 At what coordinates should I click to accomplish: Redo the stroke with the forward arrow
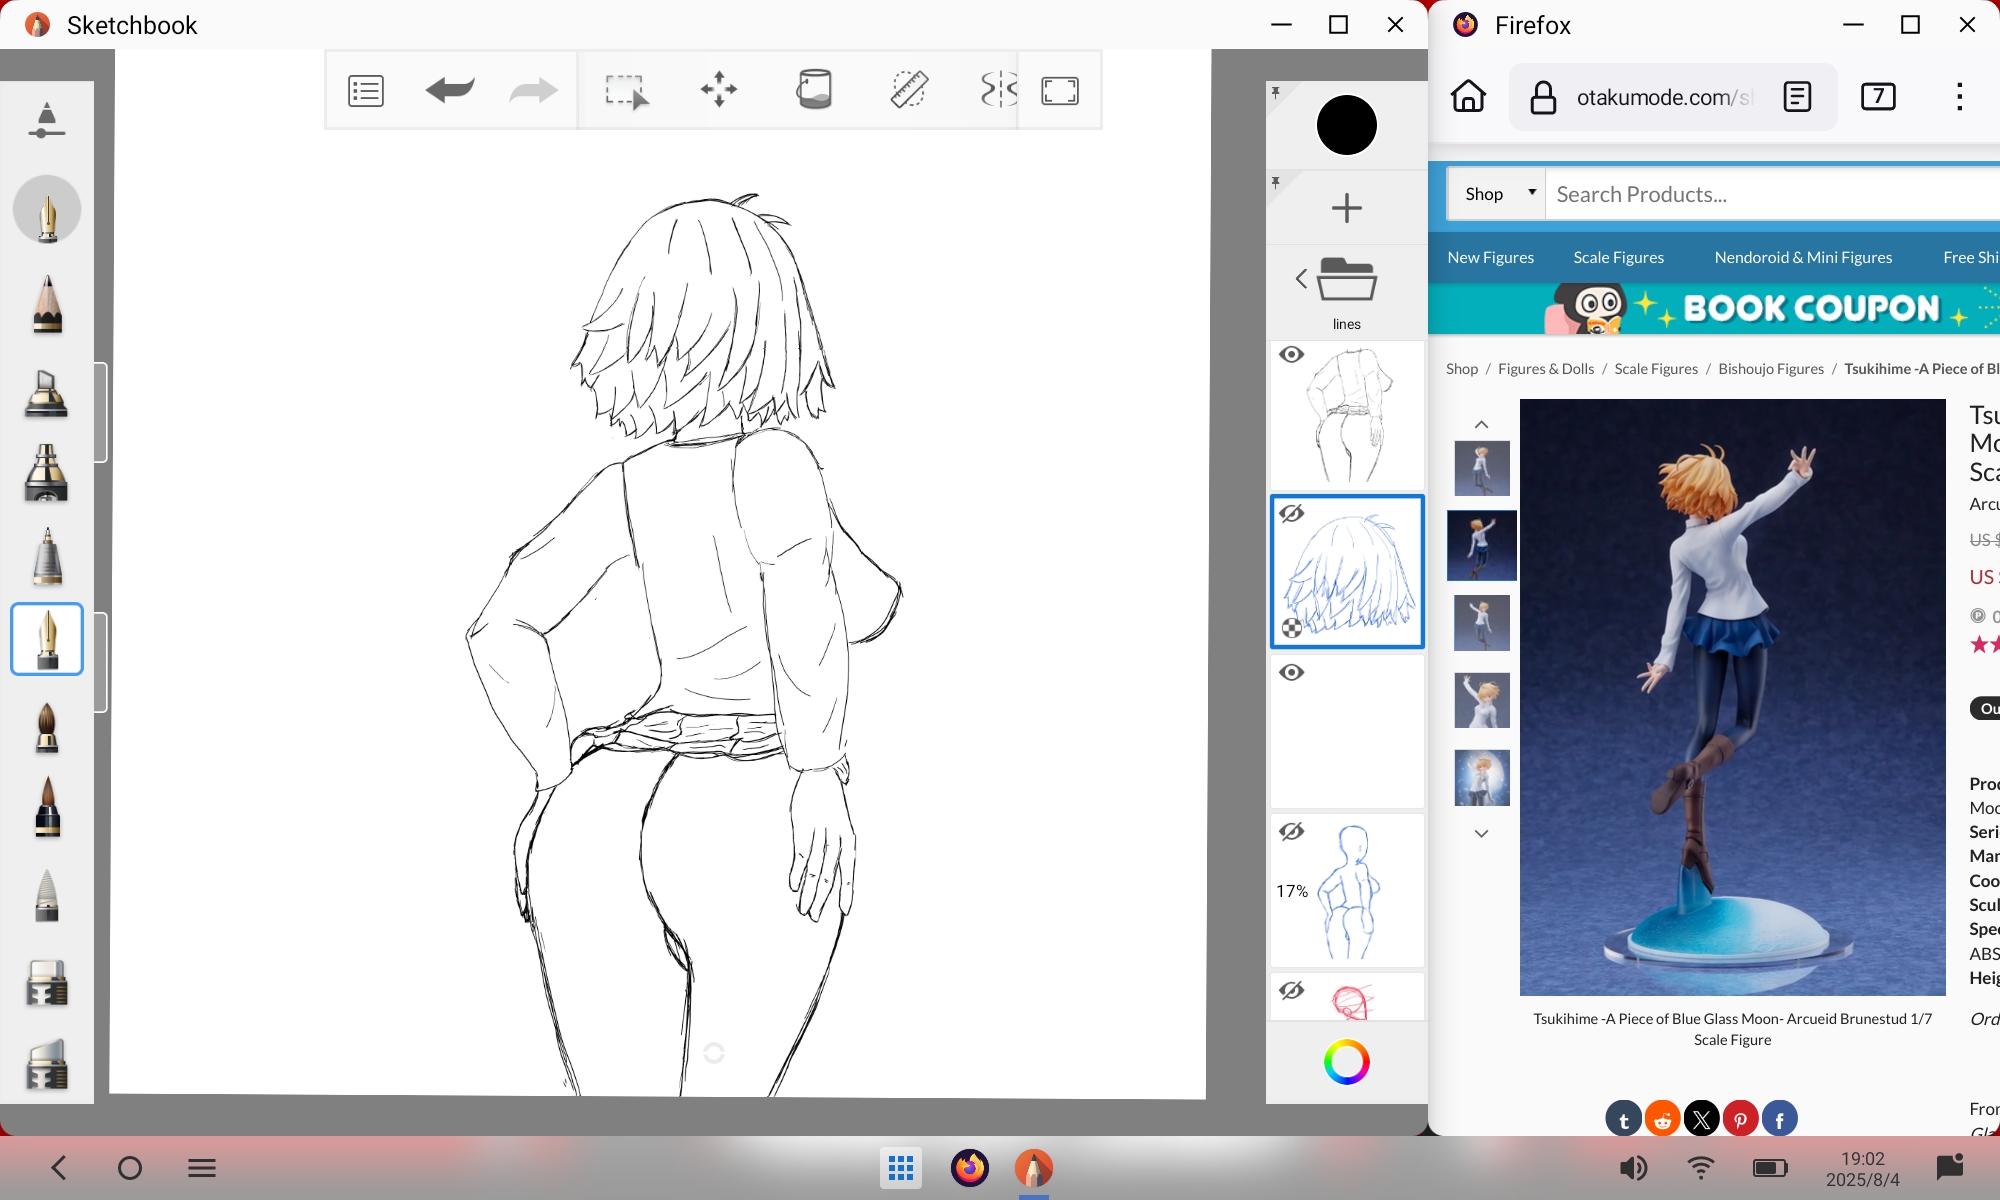click(x=533, y=91)
